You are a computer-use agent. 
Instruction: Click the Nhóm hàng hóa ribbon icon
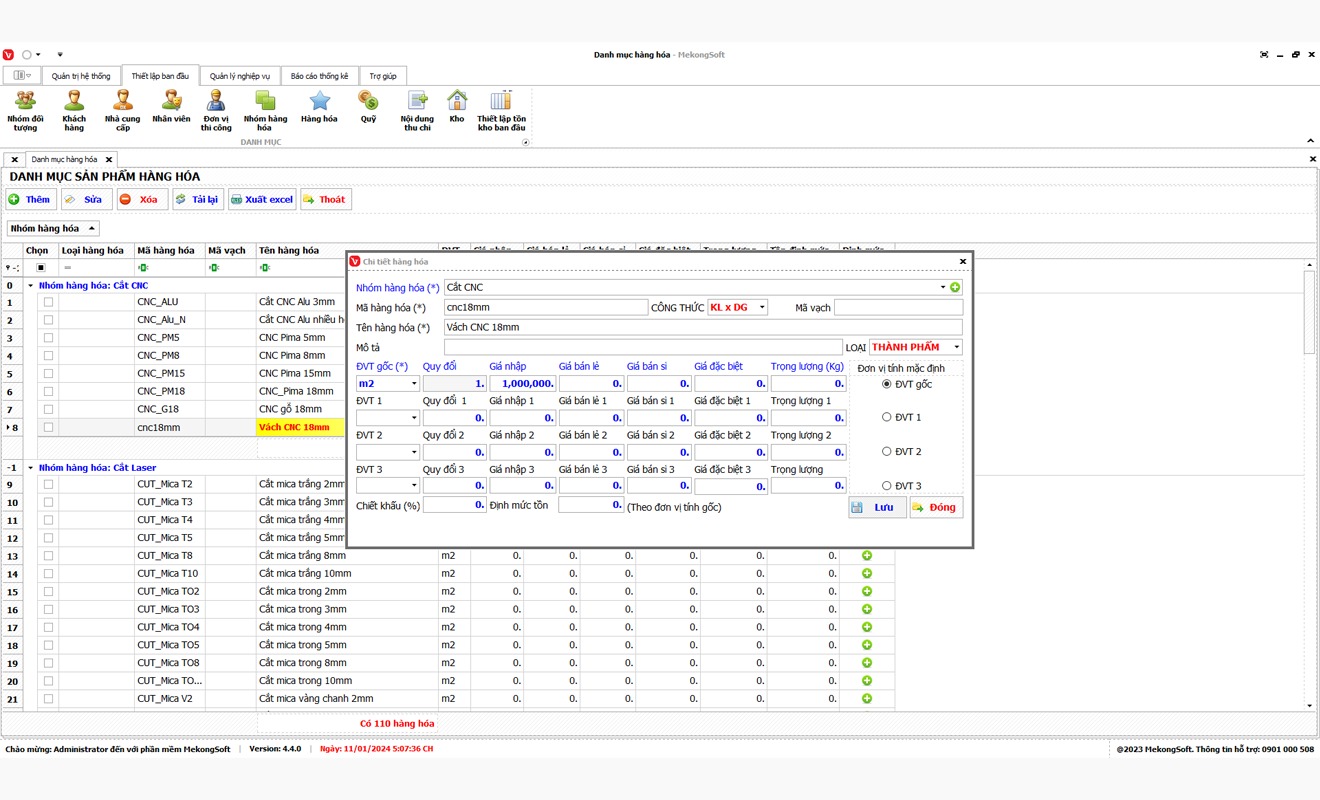[x=265, y=109]
